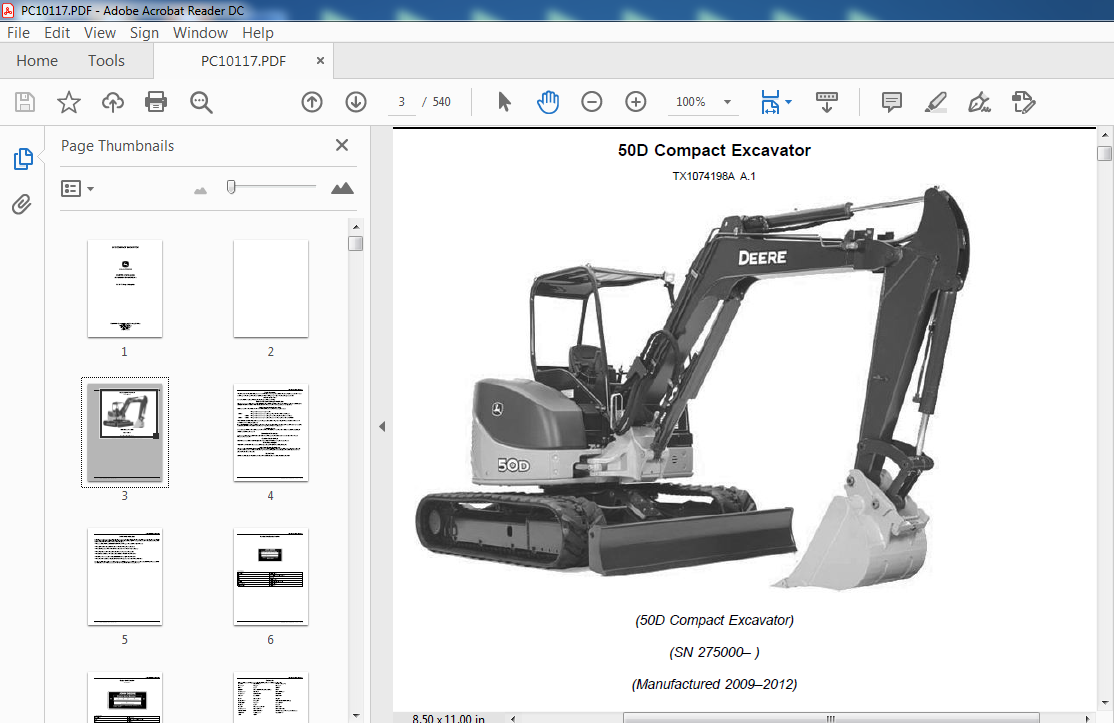Select page 5 thumbnail

125,577
